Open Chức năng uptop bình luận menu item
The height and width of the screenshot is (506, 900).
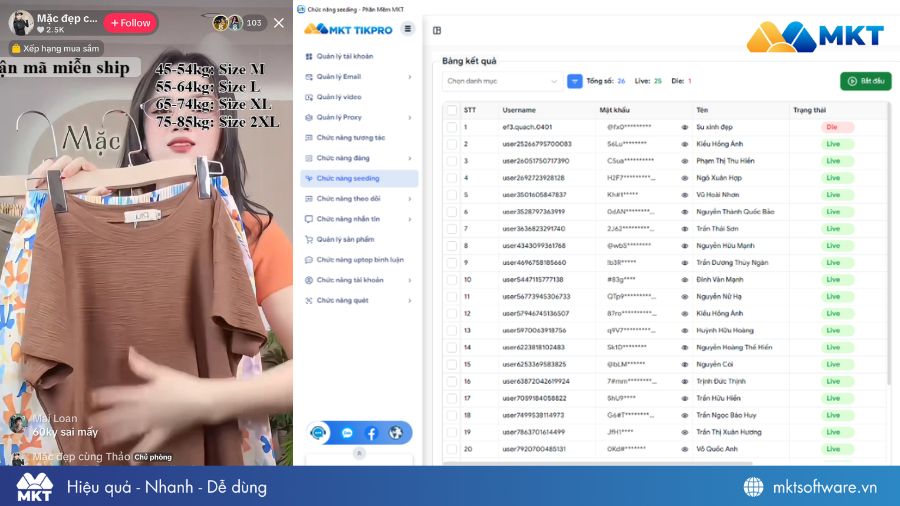pyautogui.click(x=359, y=260)
